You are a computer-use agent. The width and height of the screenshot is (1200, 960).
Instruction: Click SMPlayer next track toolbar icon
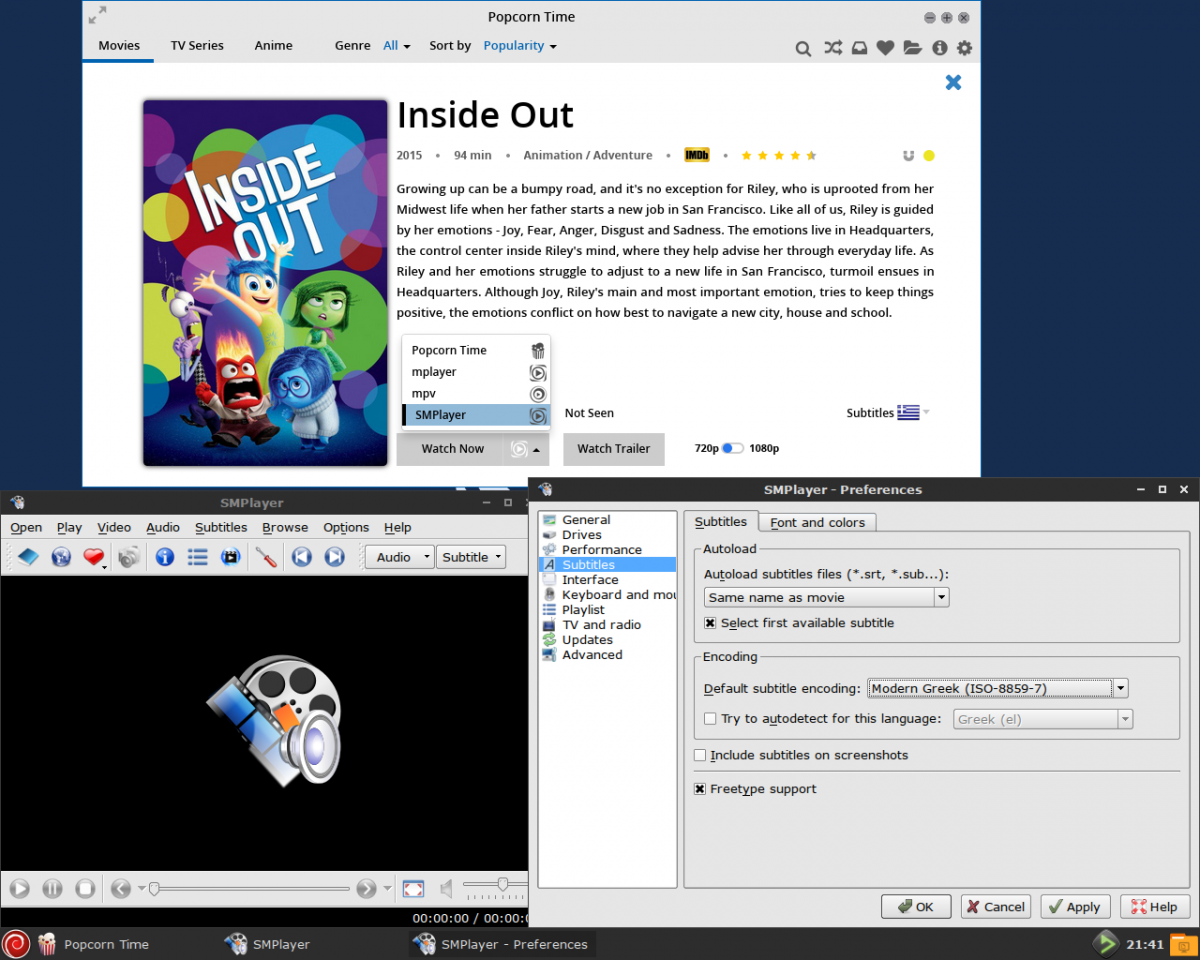tap(335, 557)
